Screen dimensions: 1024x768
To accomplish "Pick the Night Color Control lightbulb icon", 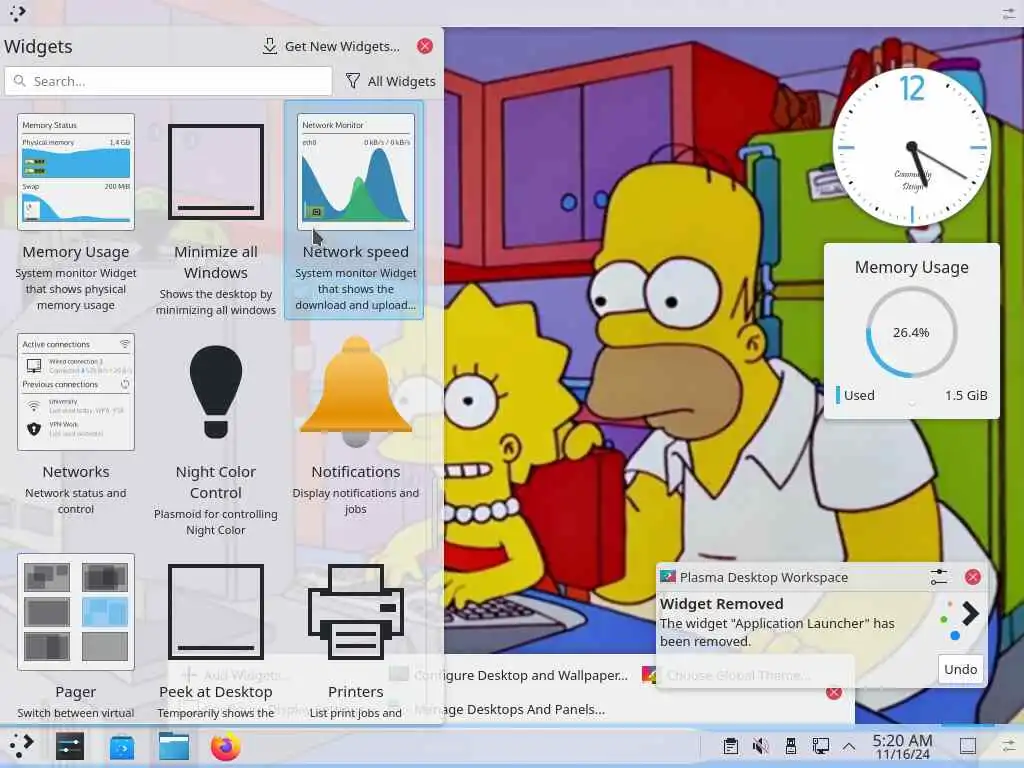I will point(216,392).
